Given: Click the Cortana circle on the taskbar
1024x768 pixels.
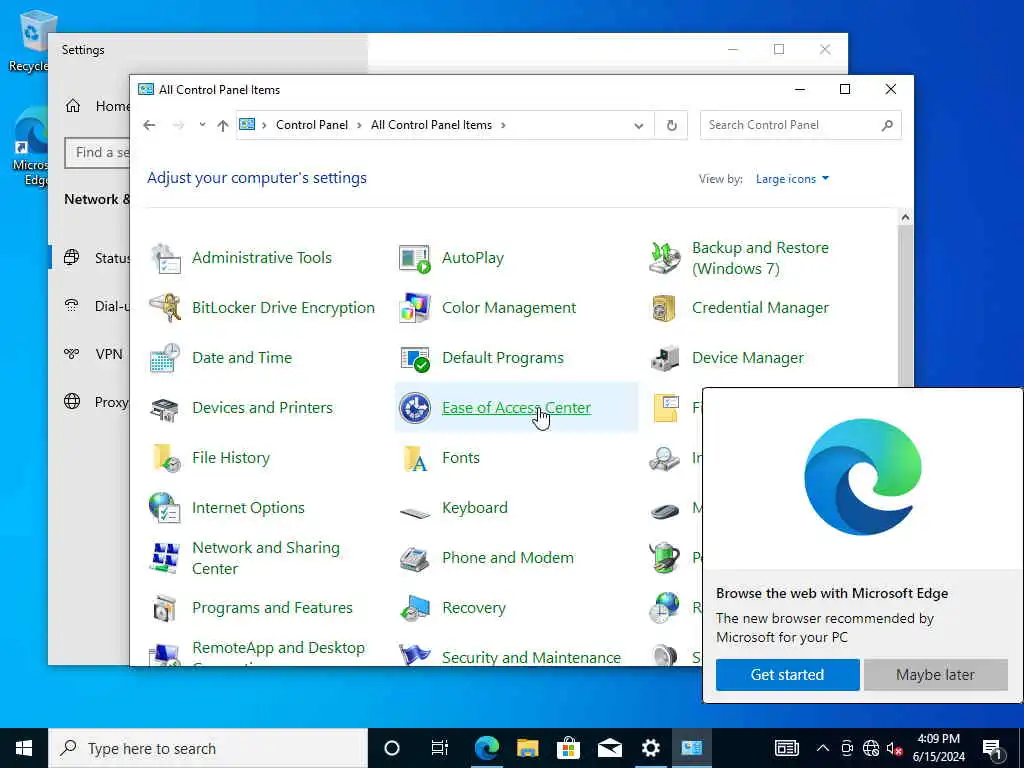Looking at the screenshot, I should (x=392, y=748).
